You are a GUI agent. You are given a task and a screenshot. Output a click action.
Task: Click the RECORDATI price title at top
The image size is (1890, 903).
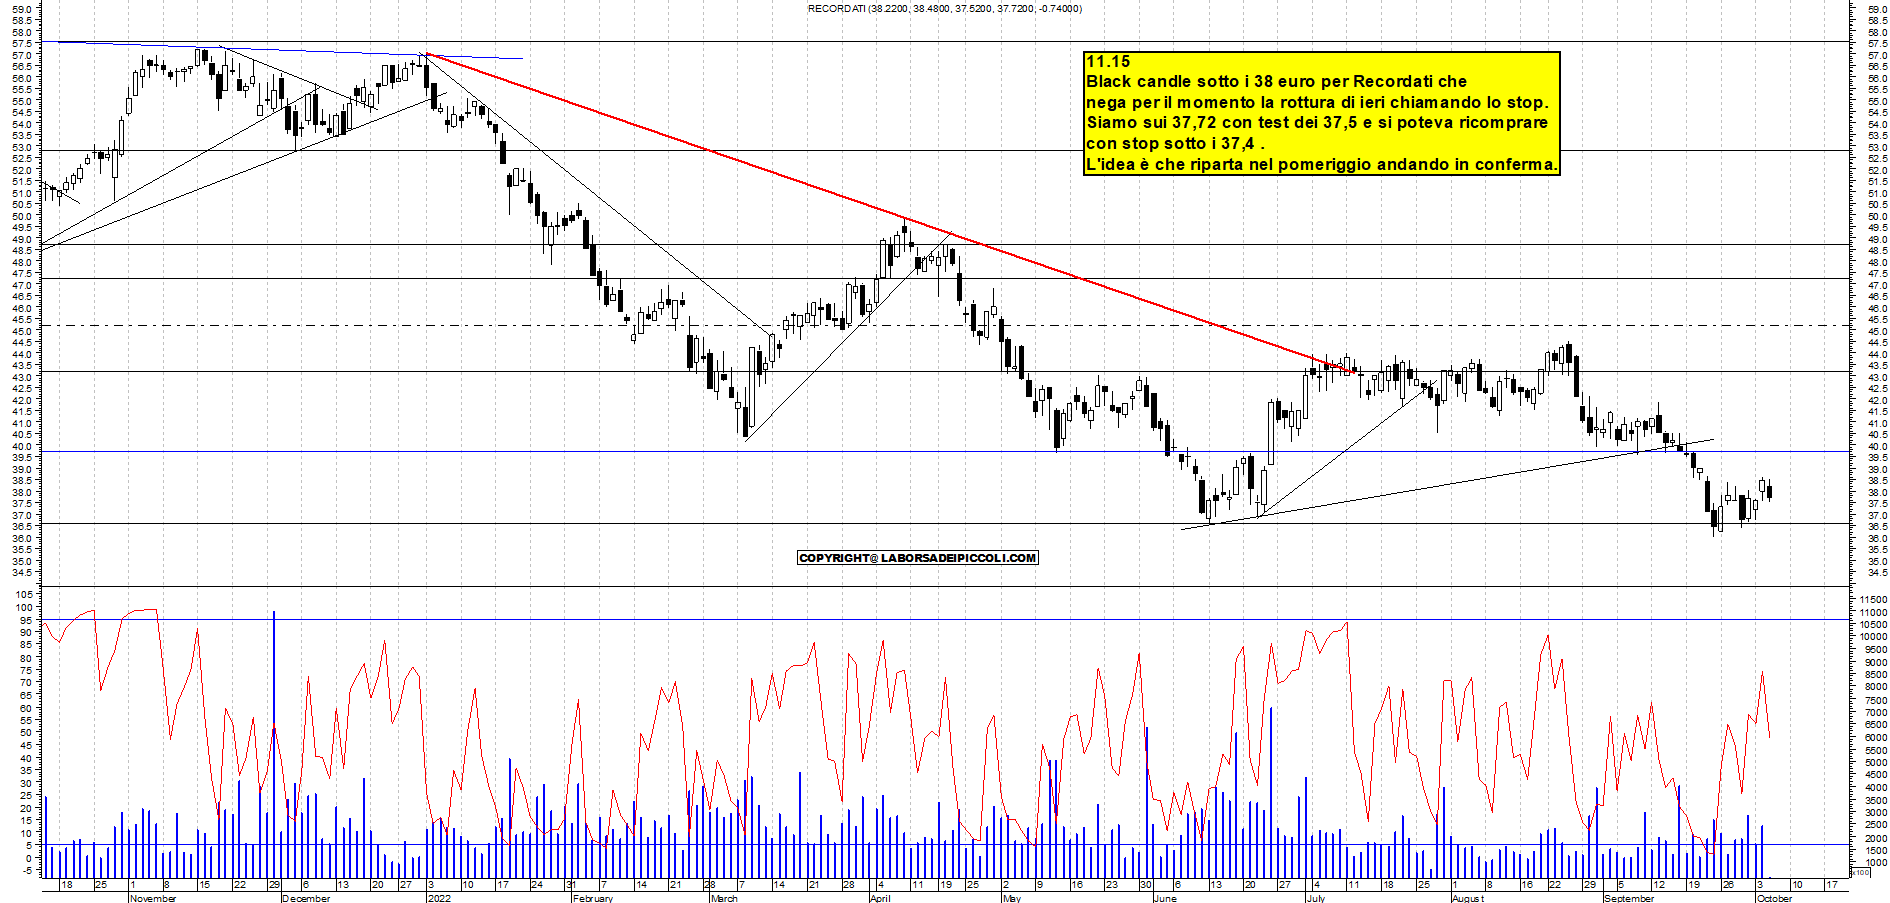[944, 9]
